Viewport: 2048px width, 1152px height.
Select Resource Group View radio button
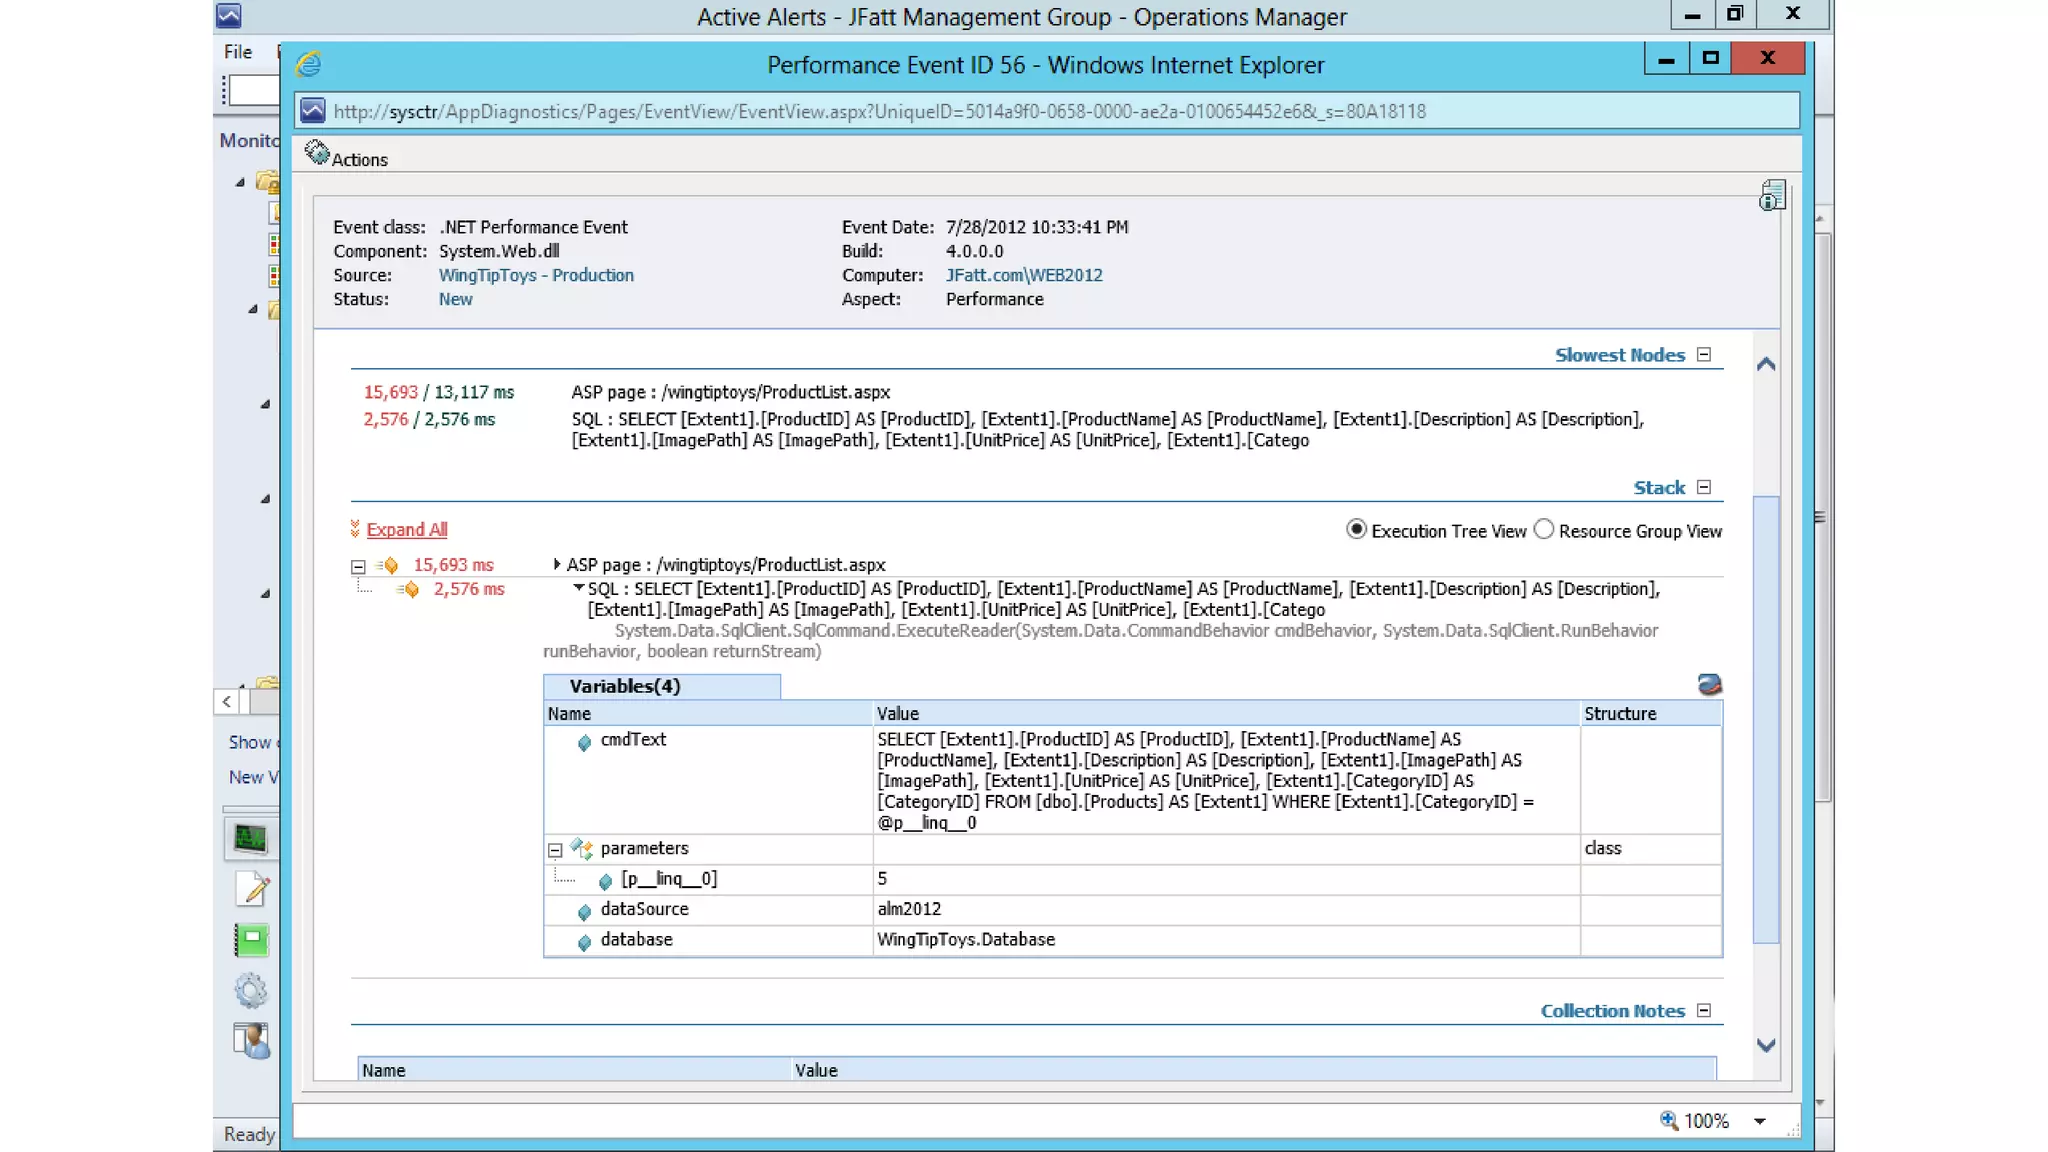point(1544,529)
